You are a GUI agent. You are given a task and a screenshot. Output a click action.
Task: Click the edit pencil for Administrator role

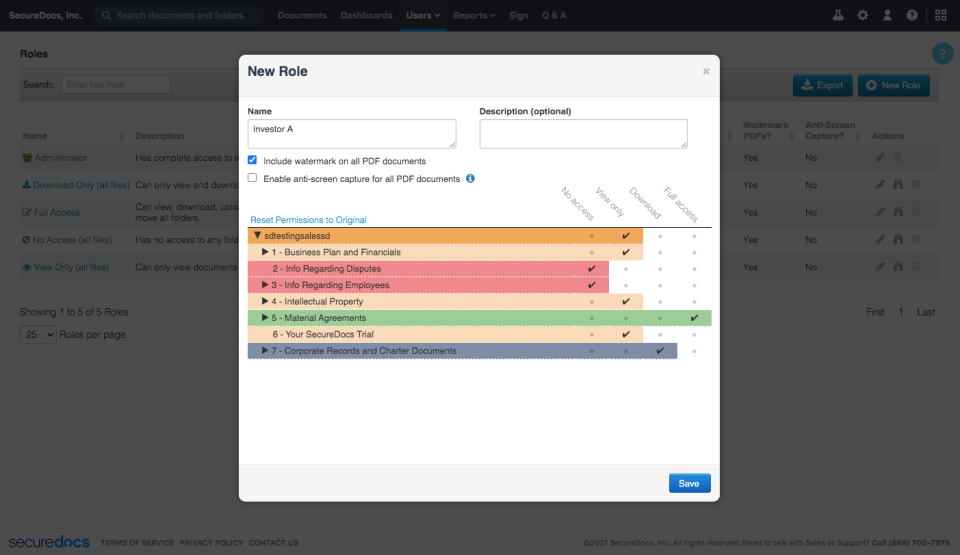pos(880,157)
